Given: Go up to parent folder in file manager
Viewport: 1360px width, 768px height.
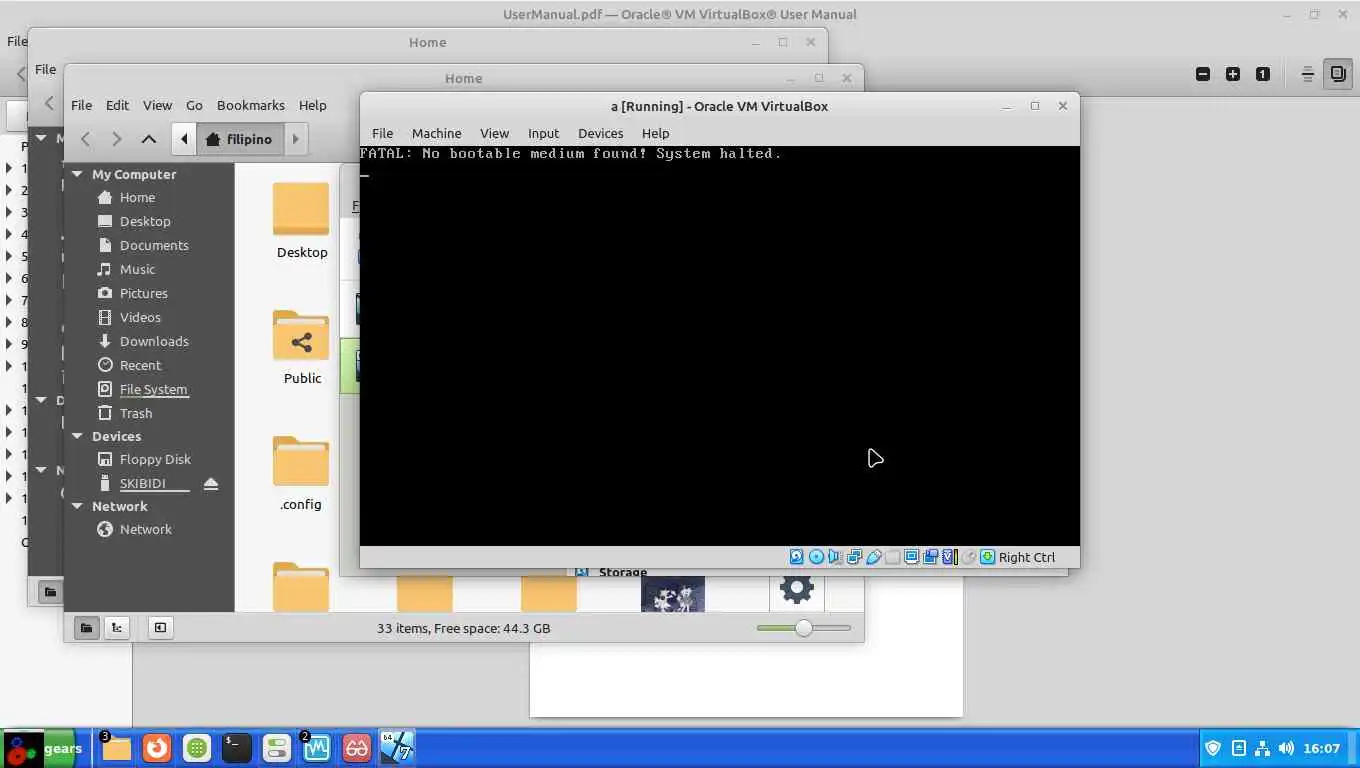Looking at the screenshot, I should [148, 139].
